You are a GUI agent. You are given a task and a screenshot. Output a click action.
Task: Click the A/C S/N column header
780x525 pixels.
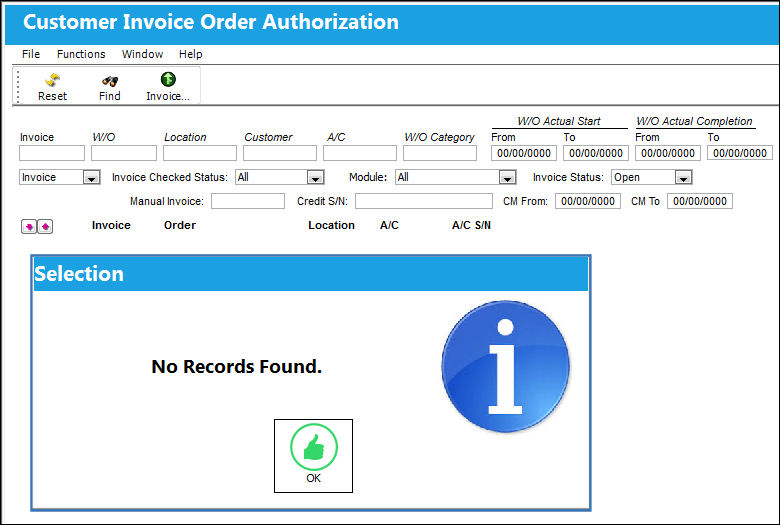point(471,225)
